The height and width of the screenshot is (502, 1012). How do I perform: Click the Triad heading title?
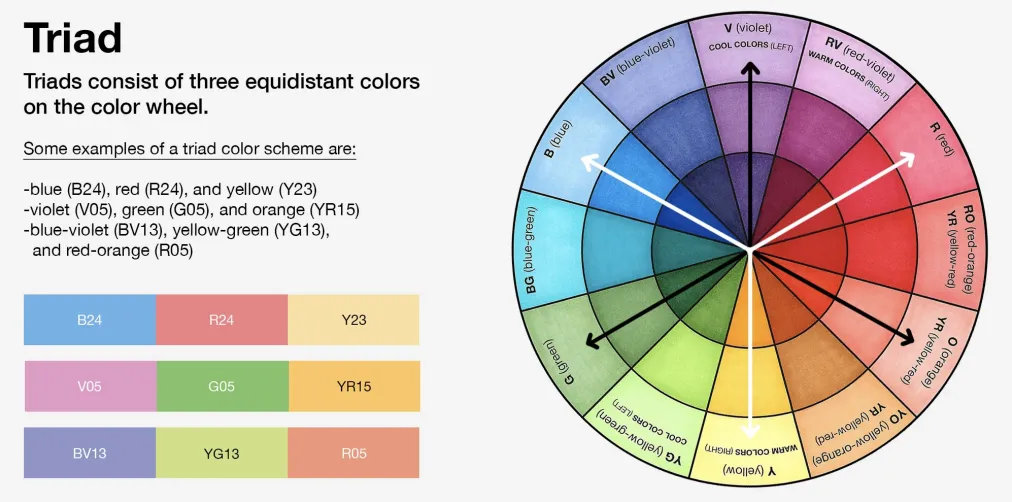(x=73, y=37)
